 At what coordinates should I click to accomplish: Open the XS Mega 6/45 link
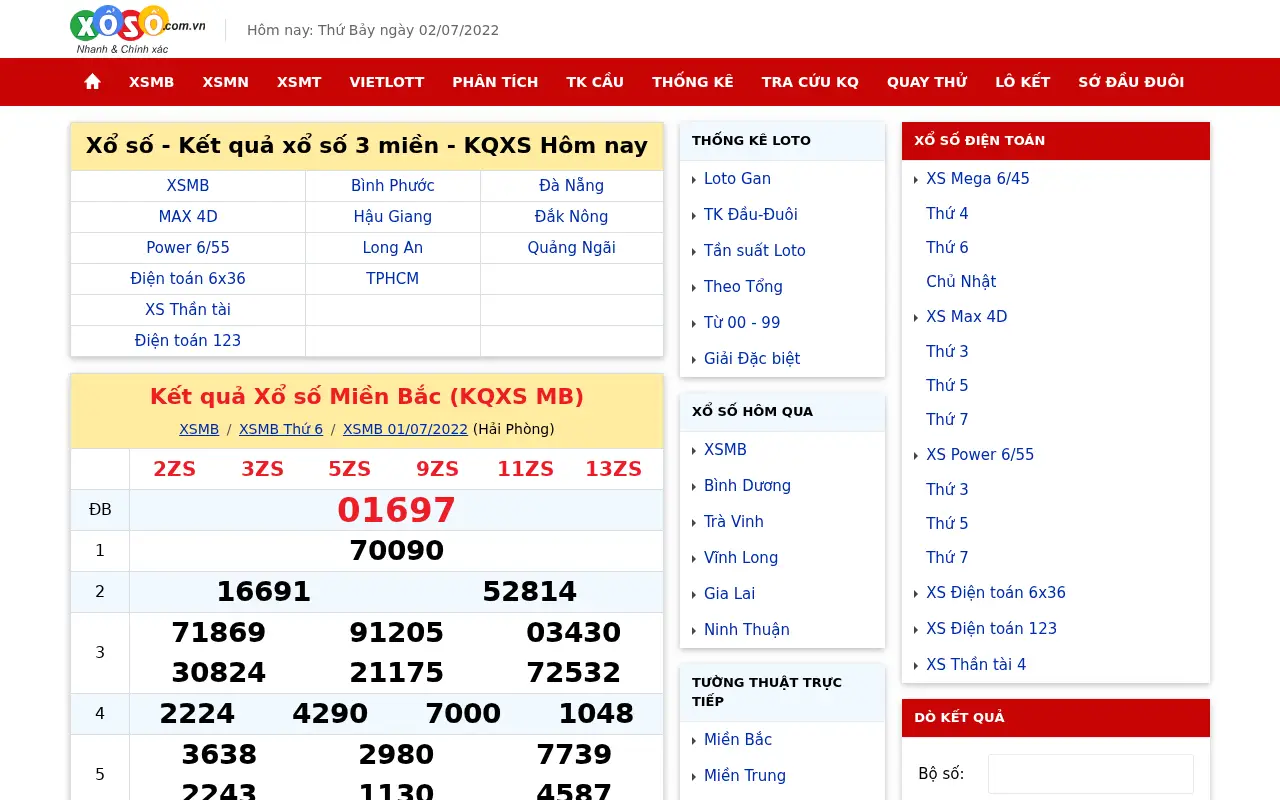(x=977, y=179)
